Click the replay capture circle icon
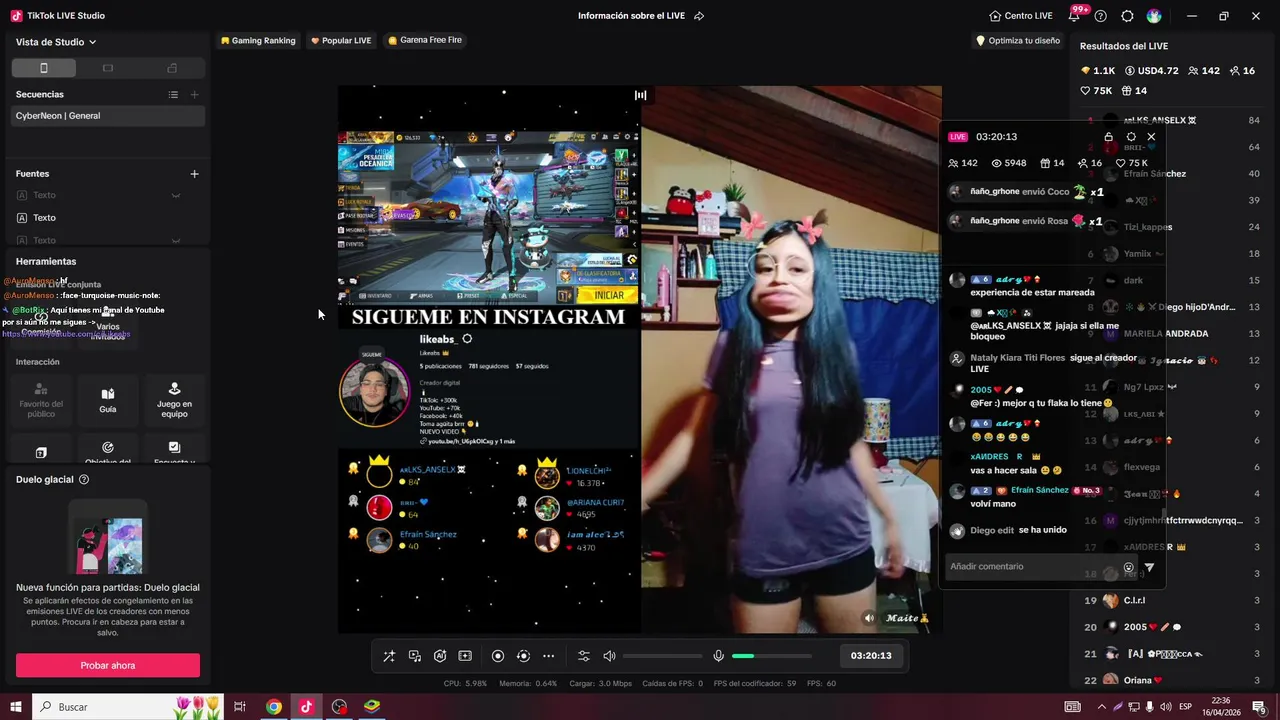The image size is (1280, 720). (523, 656)
